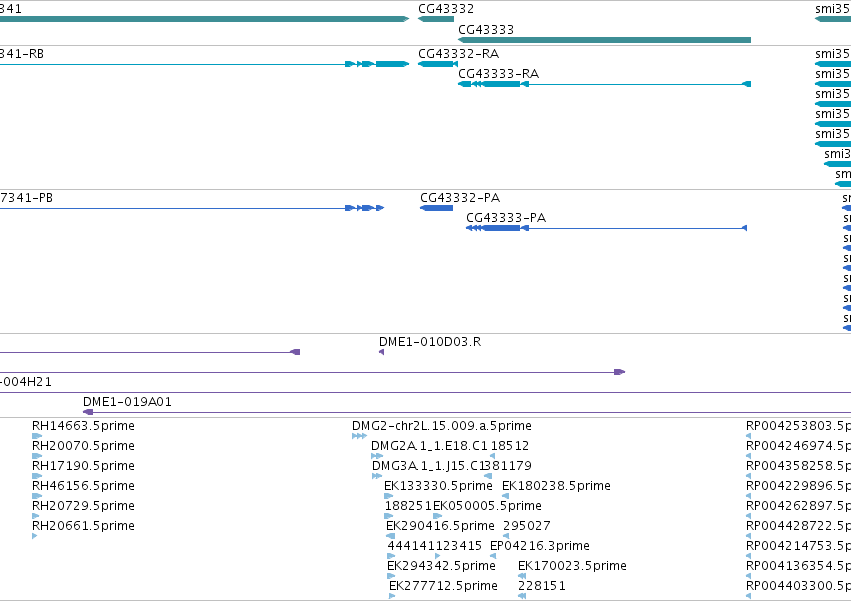851x601 pixels.
Task: Select the DME1-010D03.R feature label
Action: click(430, 342)
